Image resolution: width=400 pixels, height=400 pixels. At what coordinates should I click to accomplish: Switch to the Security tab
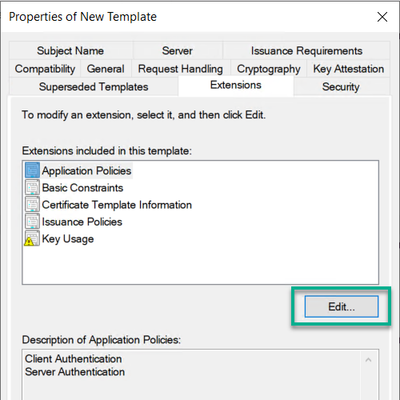(x=341, y=87)
